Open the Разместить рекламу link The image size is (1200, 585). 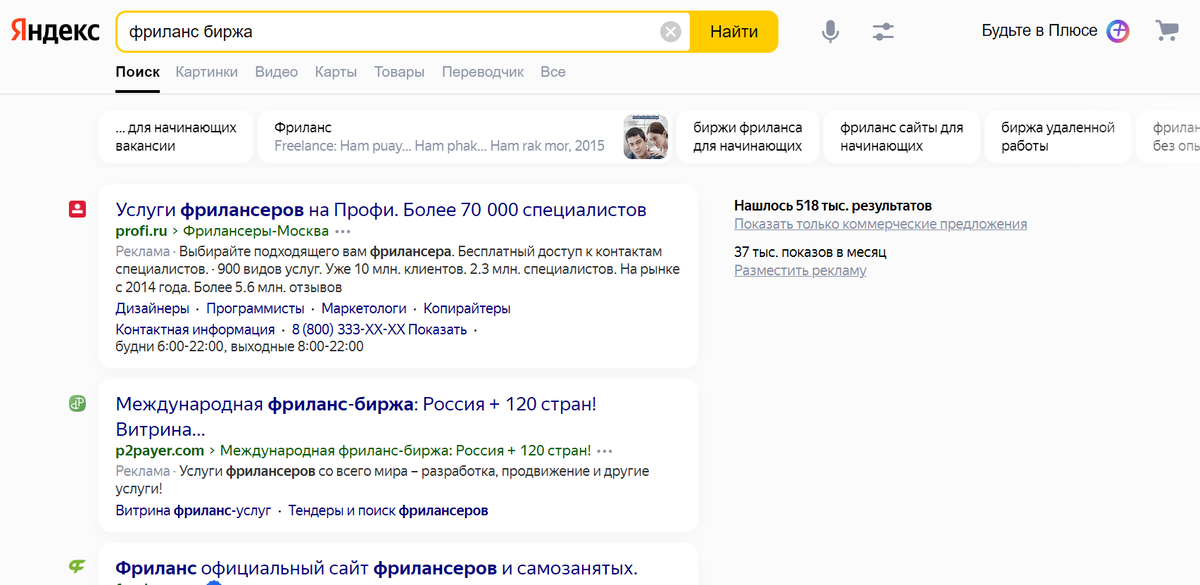[800, 270]
